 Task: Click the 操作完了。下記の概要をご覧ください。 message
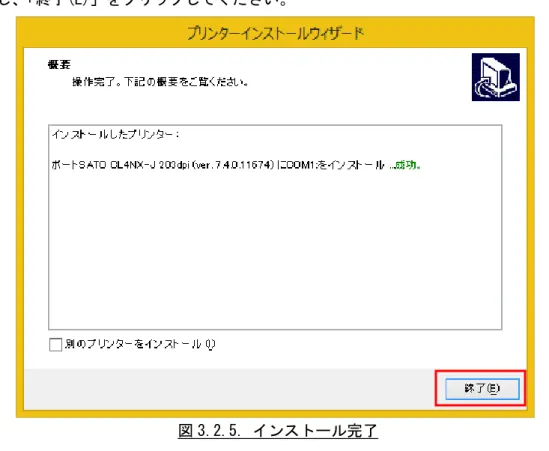pyautogui.click(x=160, y=82)
